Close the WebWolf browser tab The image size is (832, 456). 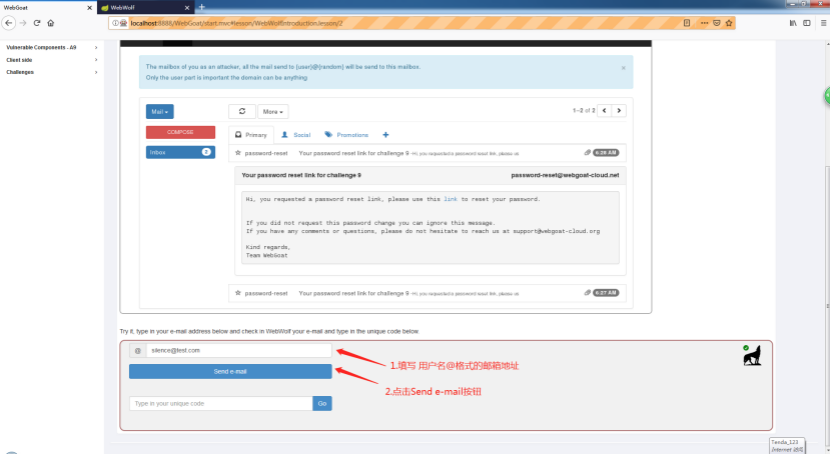point(187,7)
